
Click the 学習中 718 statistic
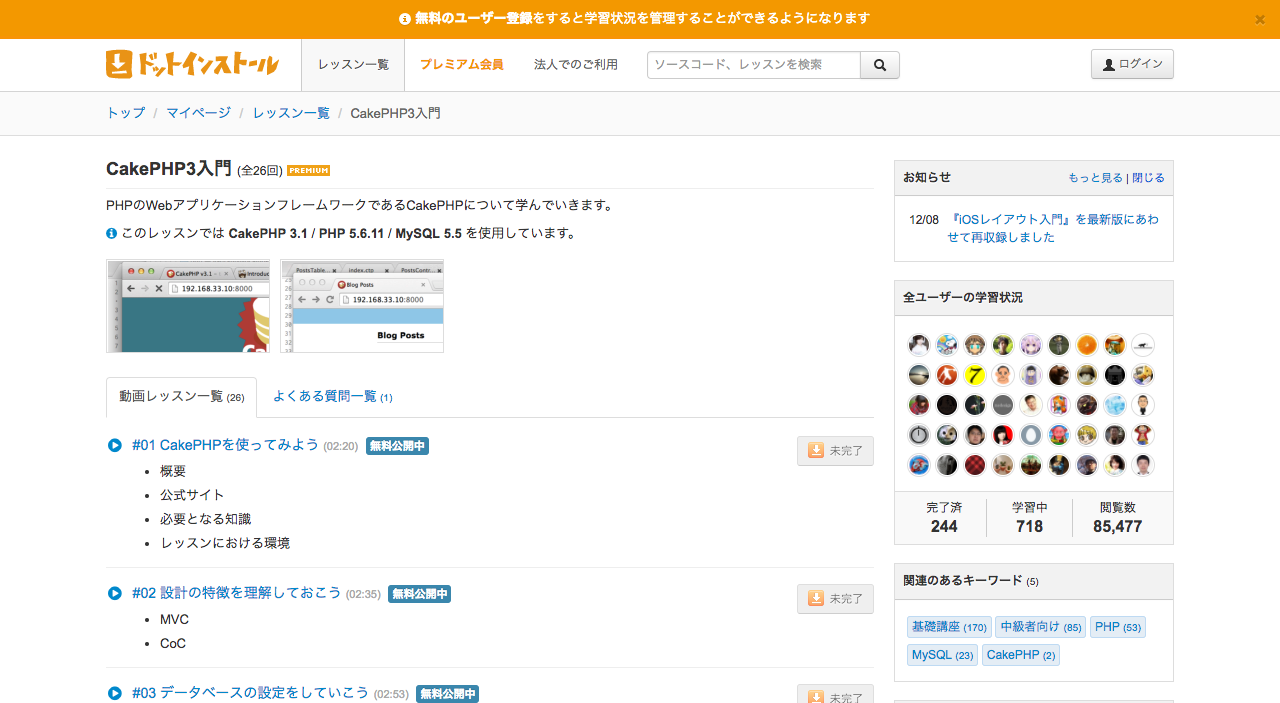[1029, 518]
